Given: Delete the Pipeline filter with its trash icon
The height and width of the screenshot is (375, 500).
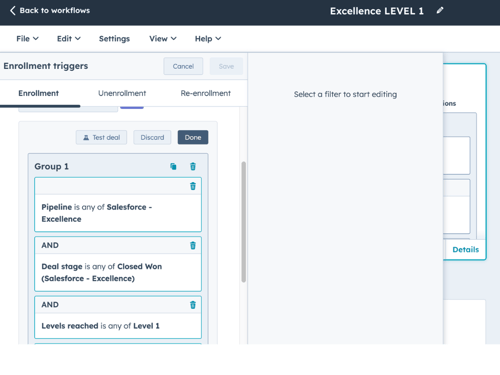Looking at the screenshot, I should click(x=193, y=186).
